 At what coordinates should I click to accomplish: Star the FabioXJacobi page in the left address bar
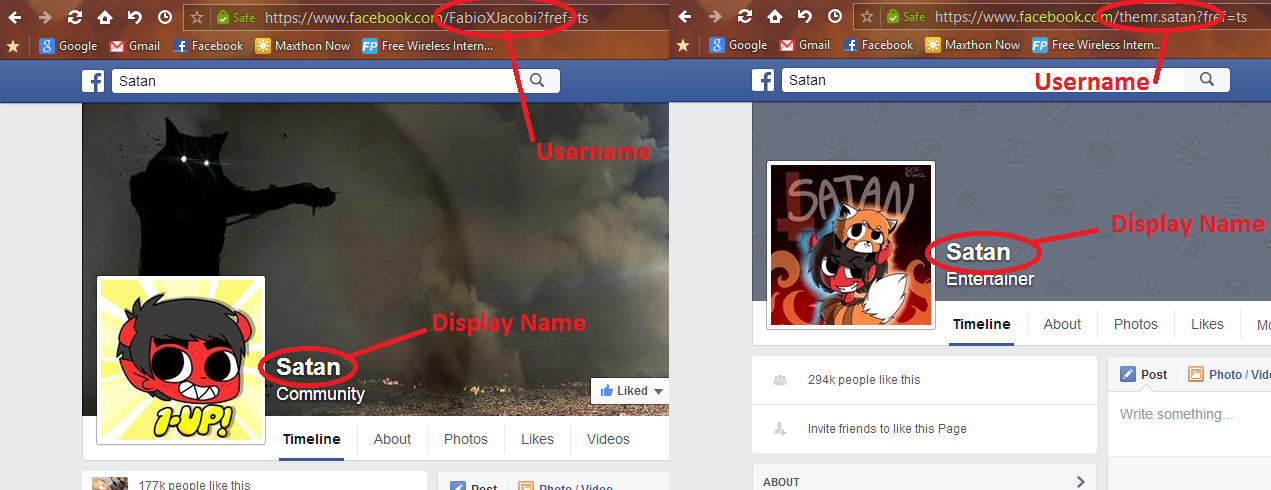197,17
